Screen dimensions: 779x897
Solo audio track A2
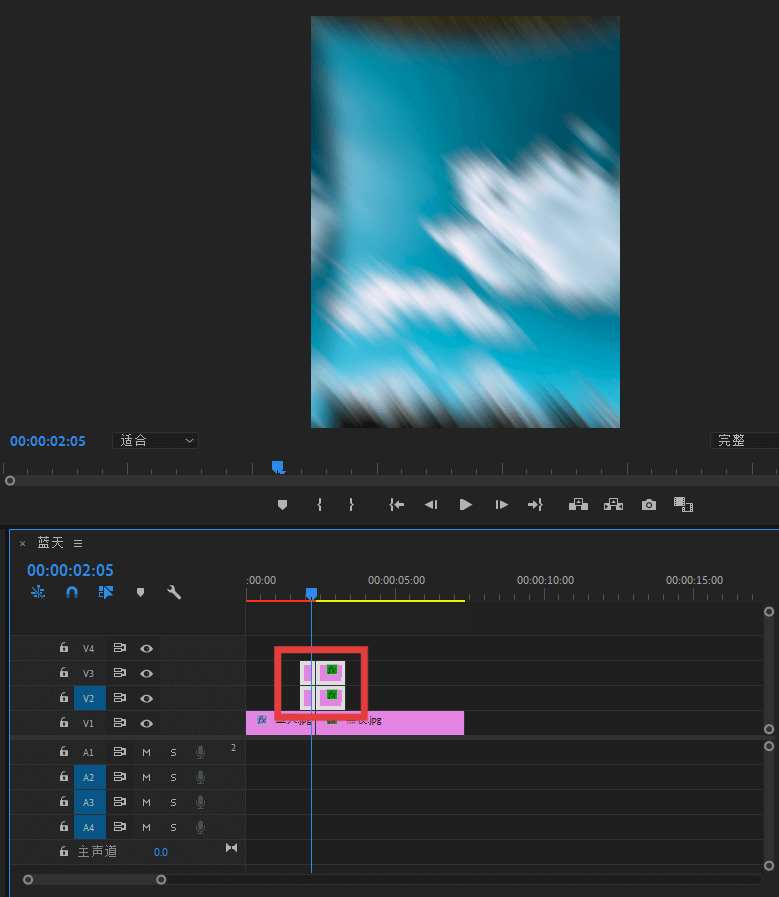tap(173, 777)
